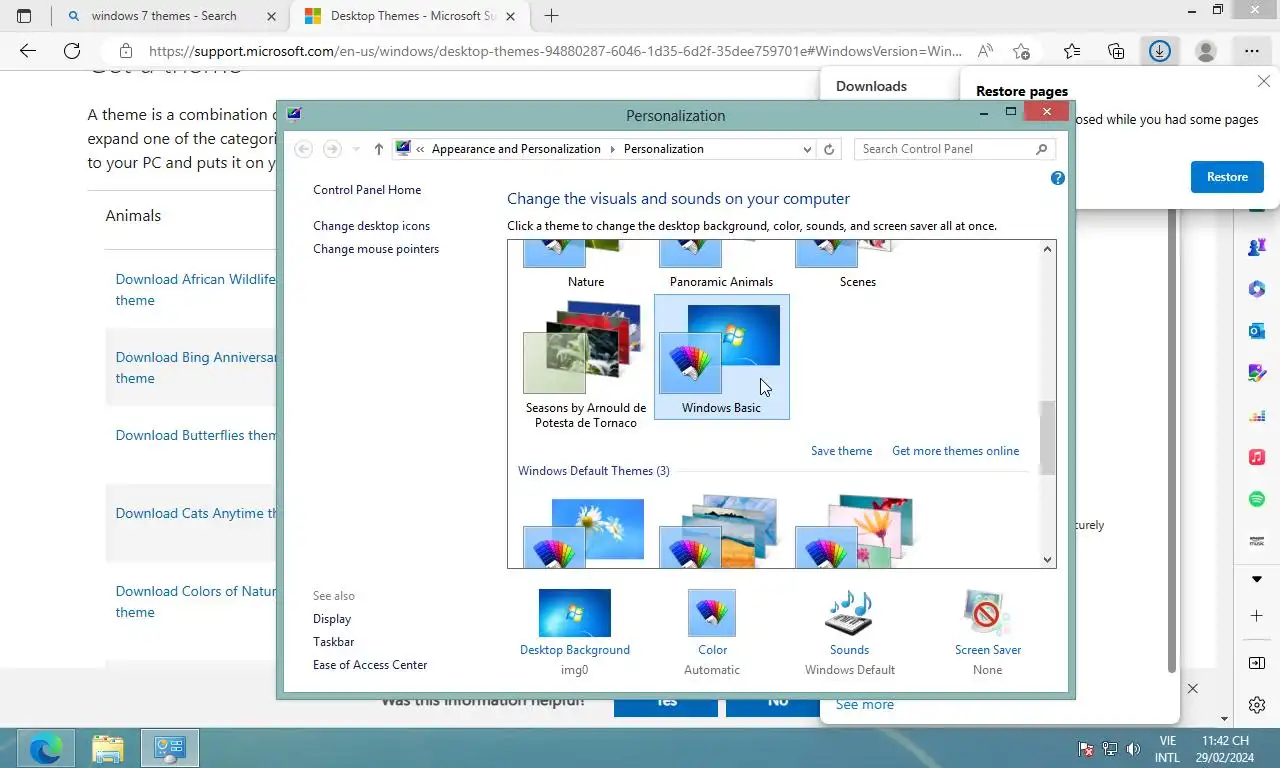Select Desktop Themes Microsoft Support tab
Viewport: 1280px width, 768px height.
coord(412,16)
